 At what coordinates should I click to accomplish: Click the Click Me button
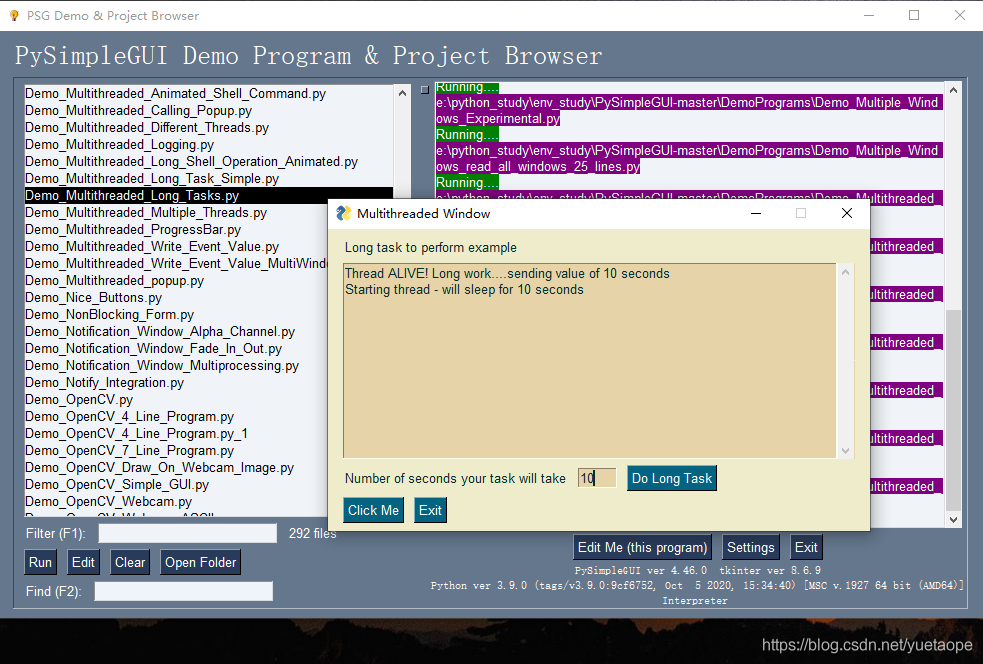coord(373,510)
